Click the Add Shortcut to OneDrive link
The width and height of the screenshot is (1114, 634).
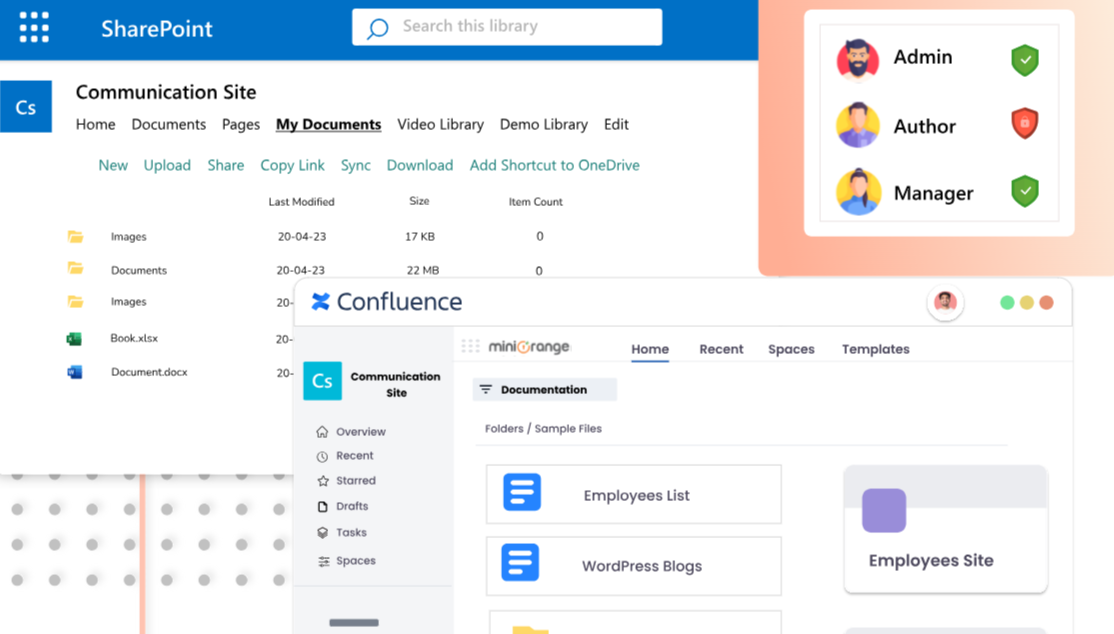pyautogui.click(x=554, y=165)
